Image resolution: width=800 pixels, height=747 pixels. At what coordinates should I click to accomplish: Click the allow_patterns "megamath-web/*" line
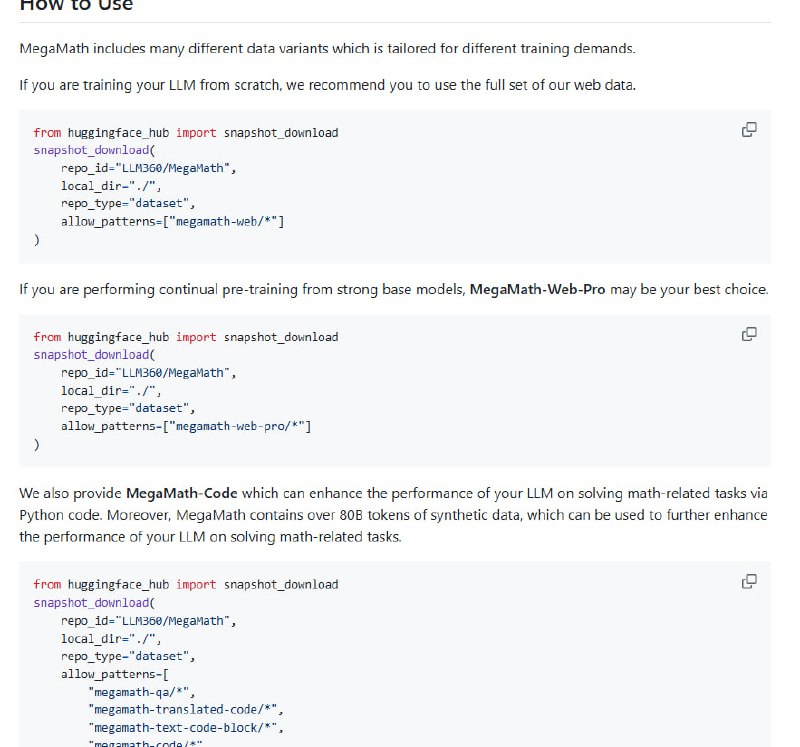(x=172, y=222)
